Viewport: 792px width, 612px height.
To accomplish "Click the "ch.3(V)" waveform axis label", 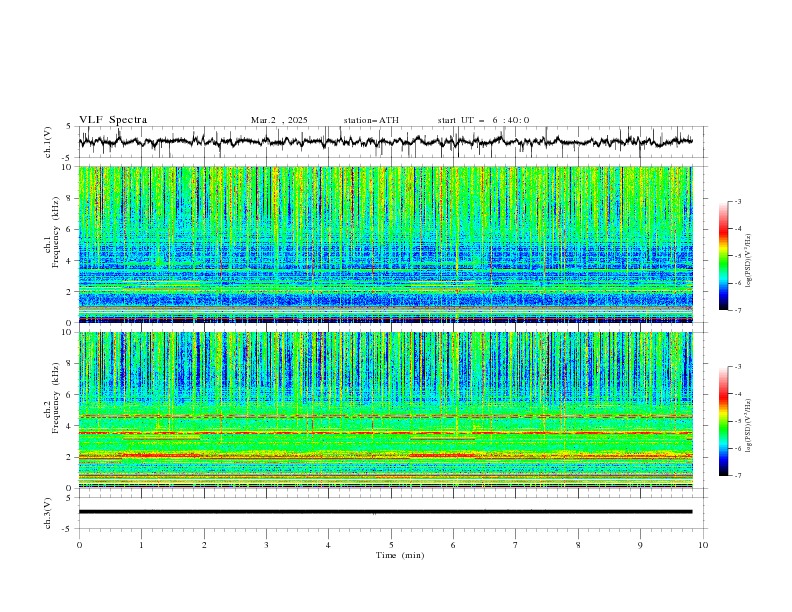I will [x=48, y=513].
